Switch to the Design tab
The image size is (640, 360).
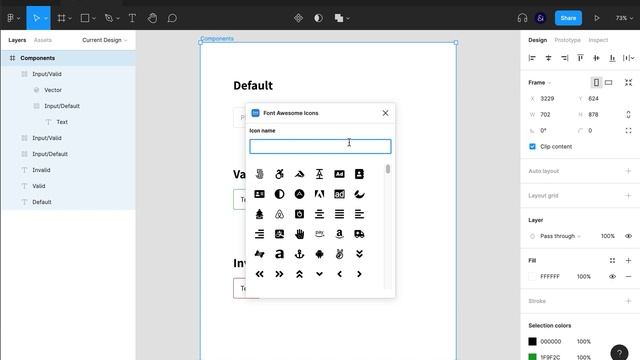tap(537, 40)
